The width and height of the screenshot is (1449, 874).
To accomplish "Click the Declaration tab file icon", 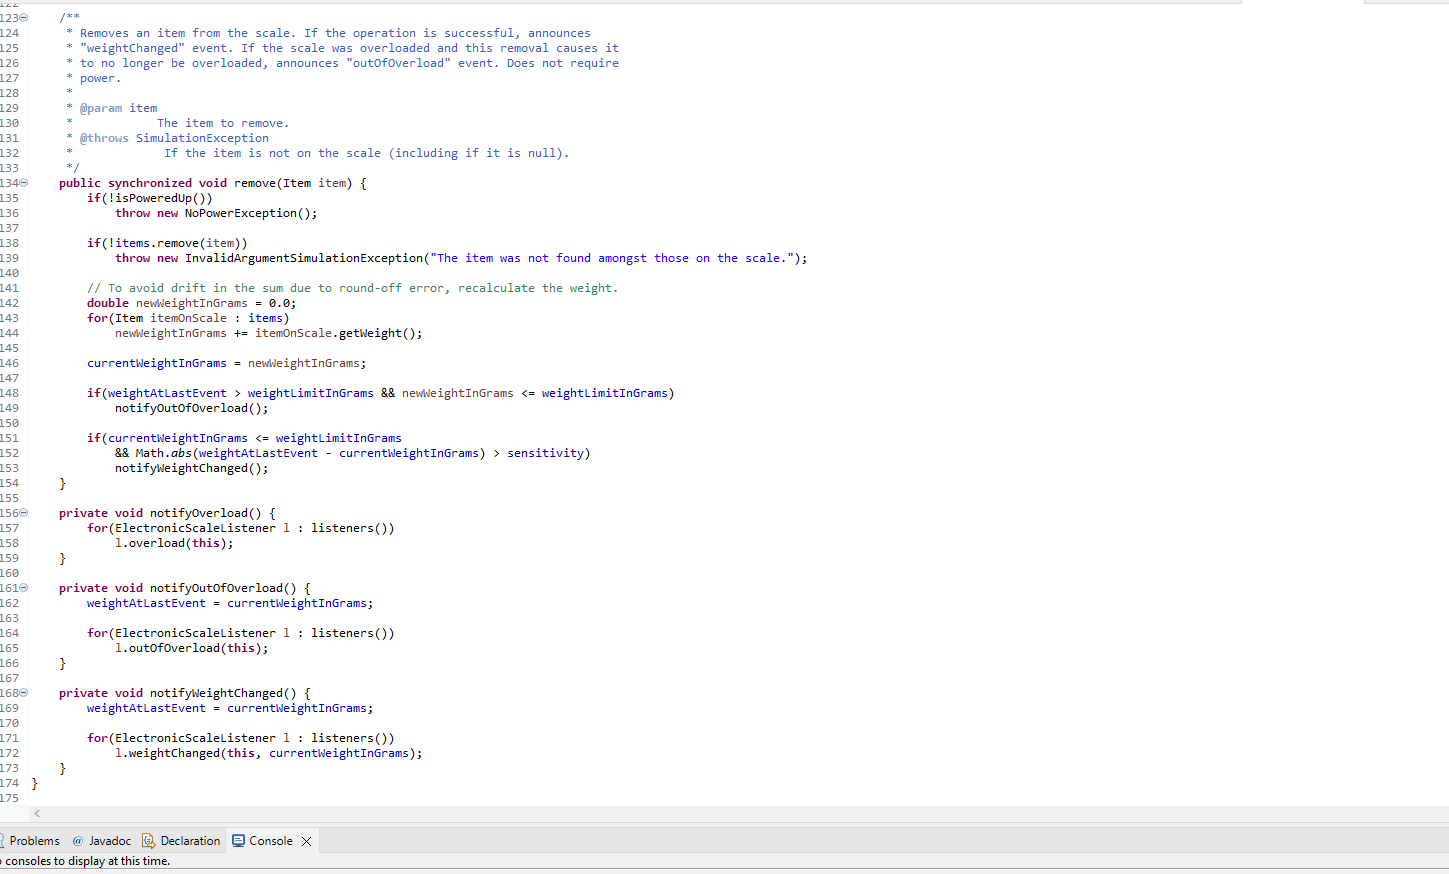I will 147,840.
